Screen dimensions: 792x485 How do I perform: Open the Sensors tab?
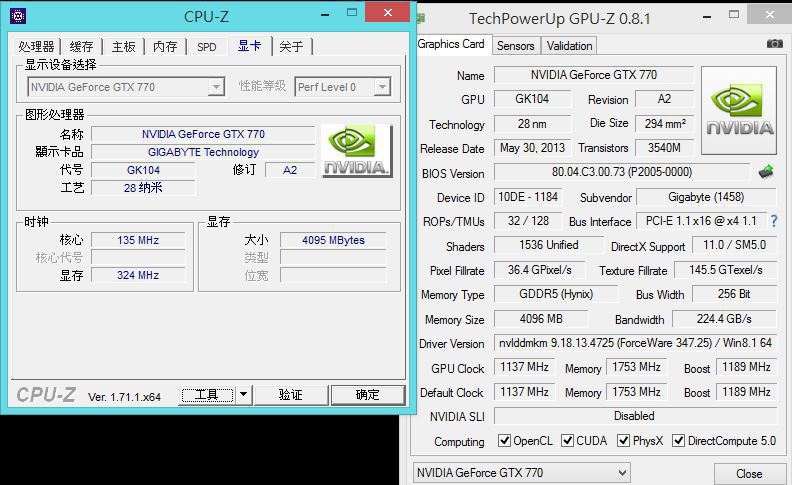pyautogui.click(x=516, y=46)
